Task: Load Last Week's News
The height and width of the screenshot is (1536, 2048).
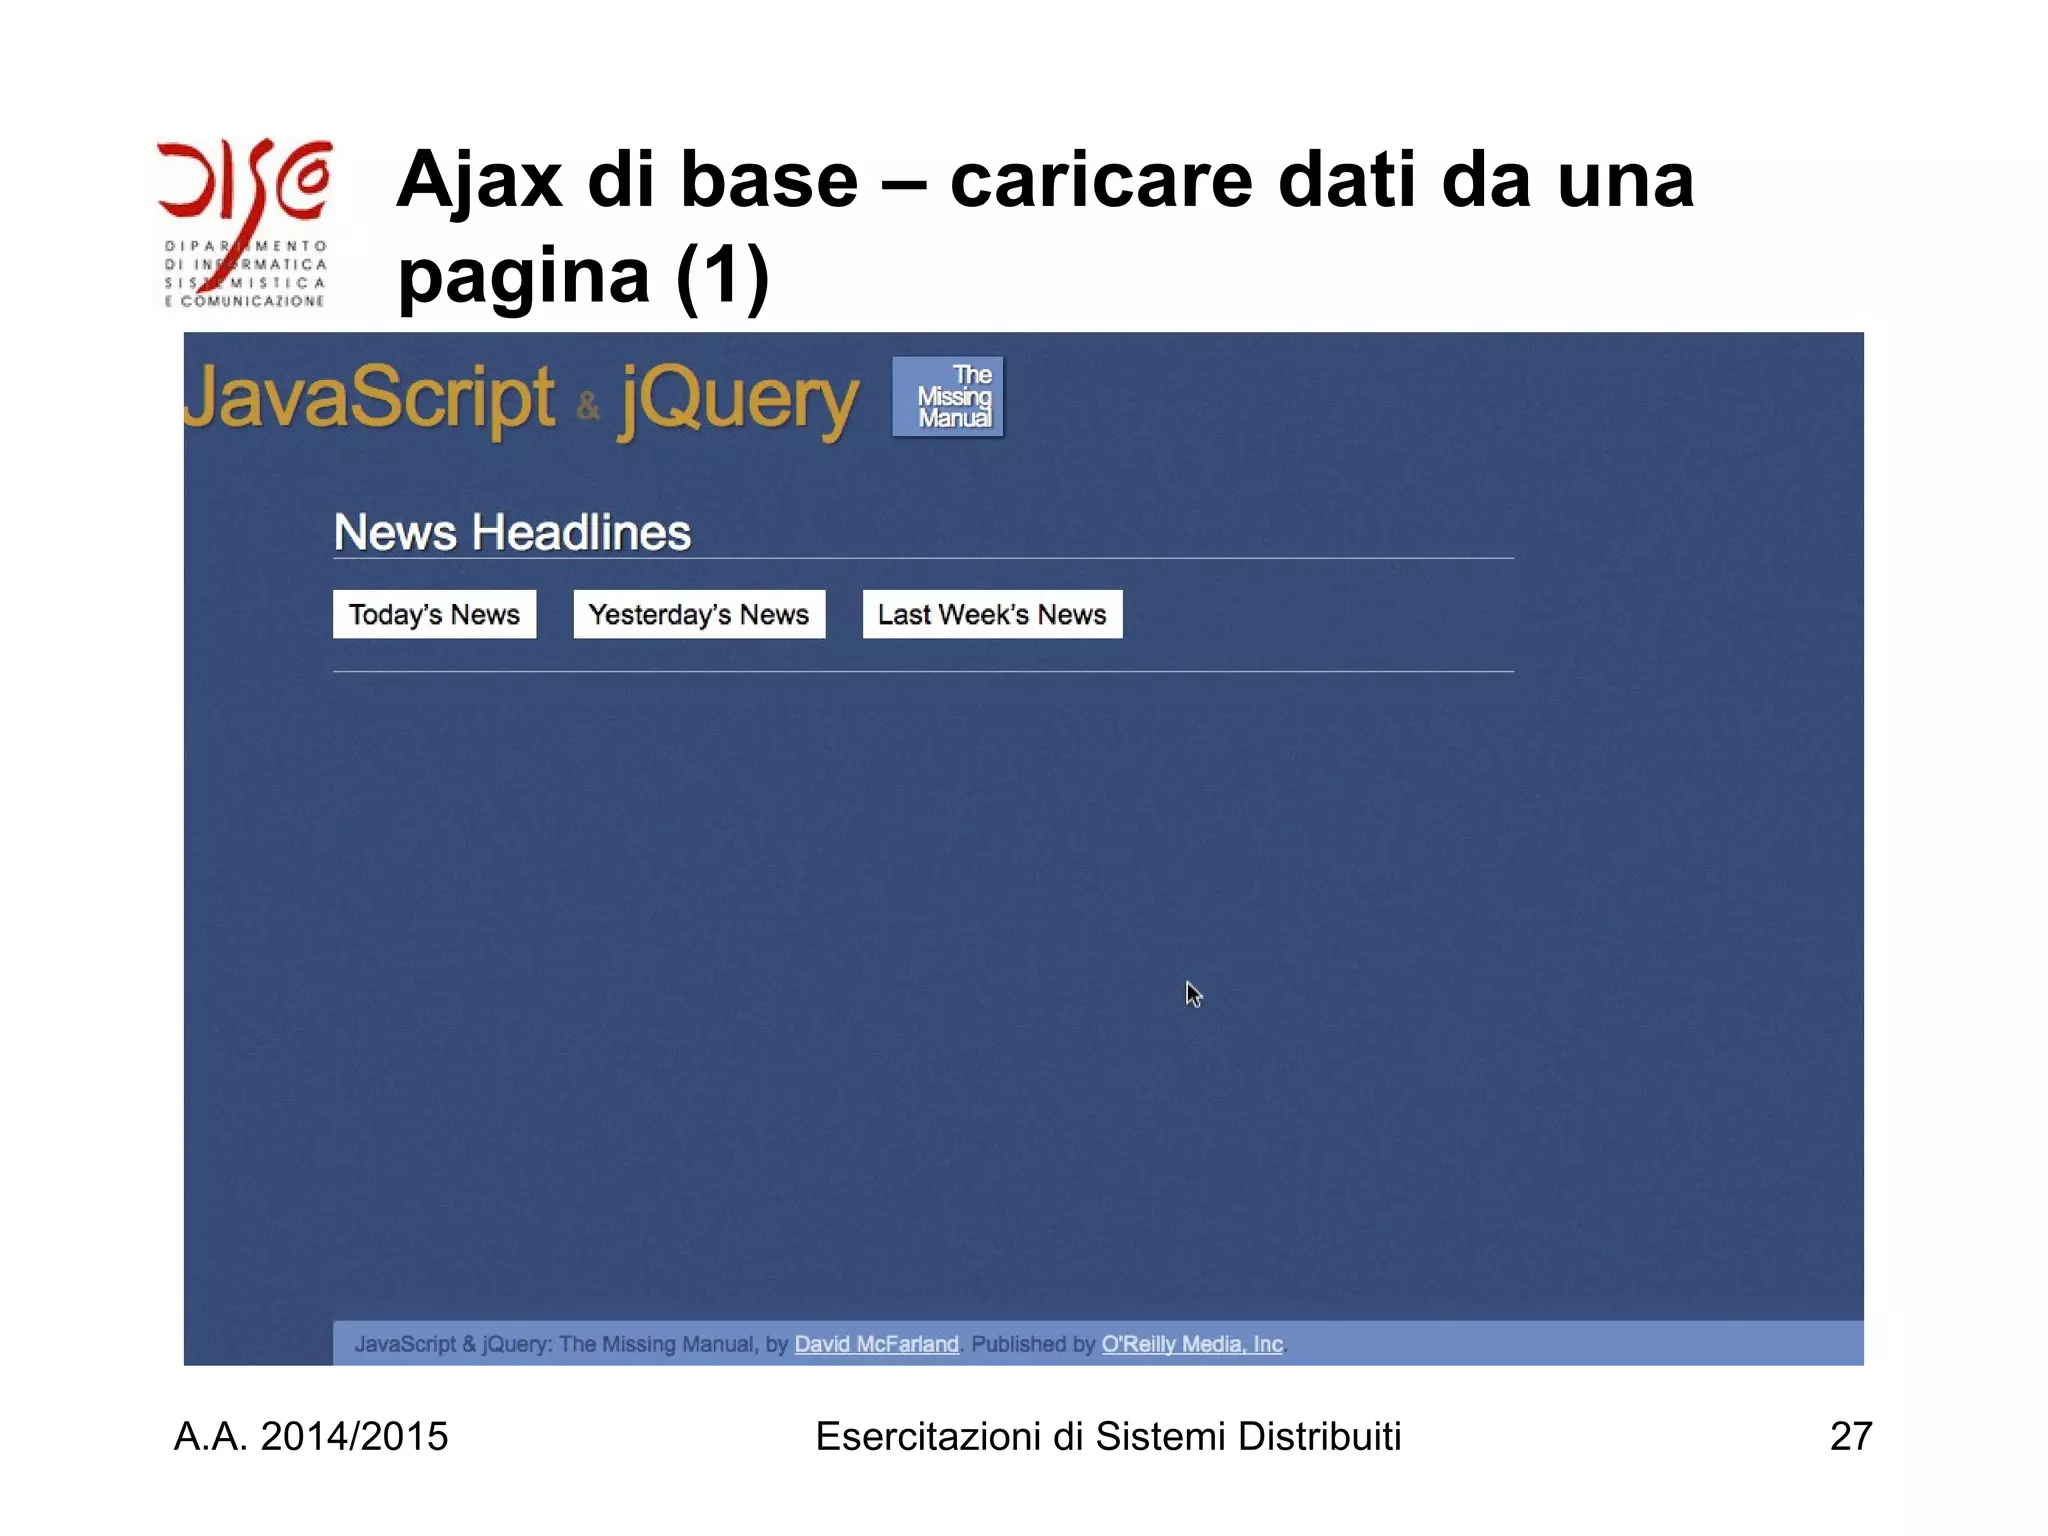Action: pyautogui.click(x=992, y=614)
